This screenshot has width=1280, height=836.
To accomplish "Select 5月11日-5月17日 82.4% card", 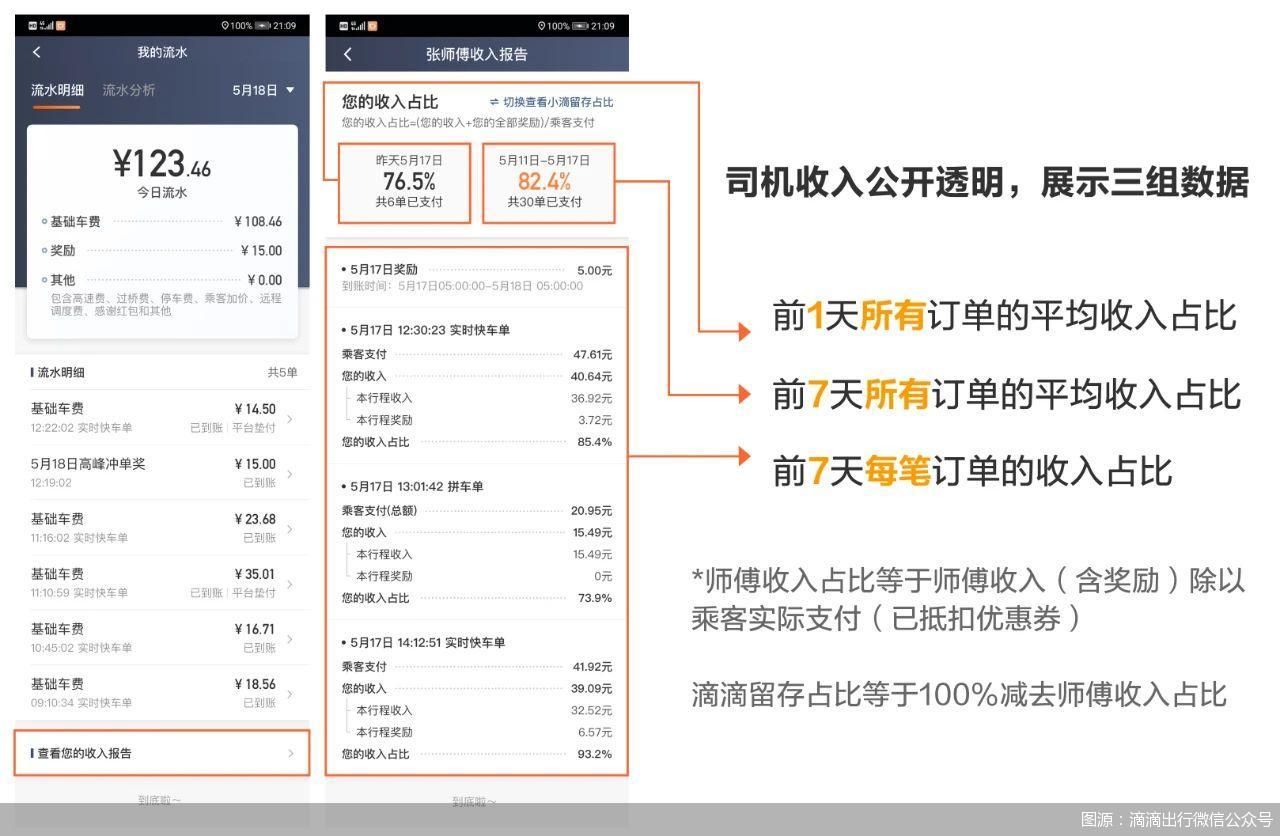I will click(549, 183).
